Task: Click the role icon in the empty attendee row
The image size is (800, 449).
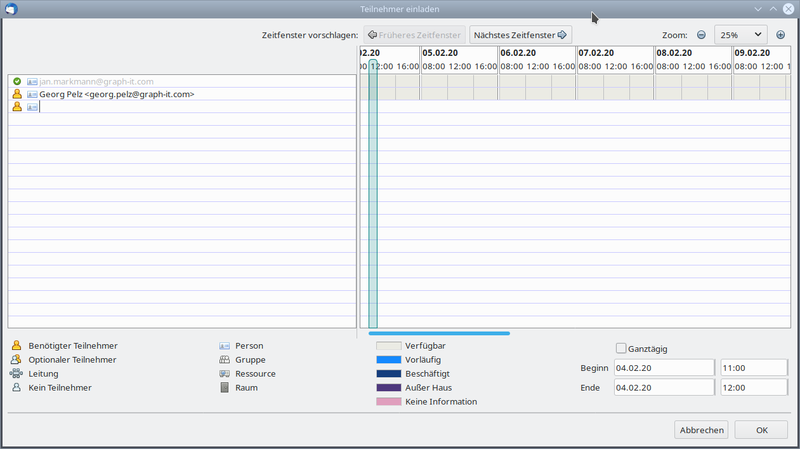Action: pos(16,107)
